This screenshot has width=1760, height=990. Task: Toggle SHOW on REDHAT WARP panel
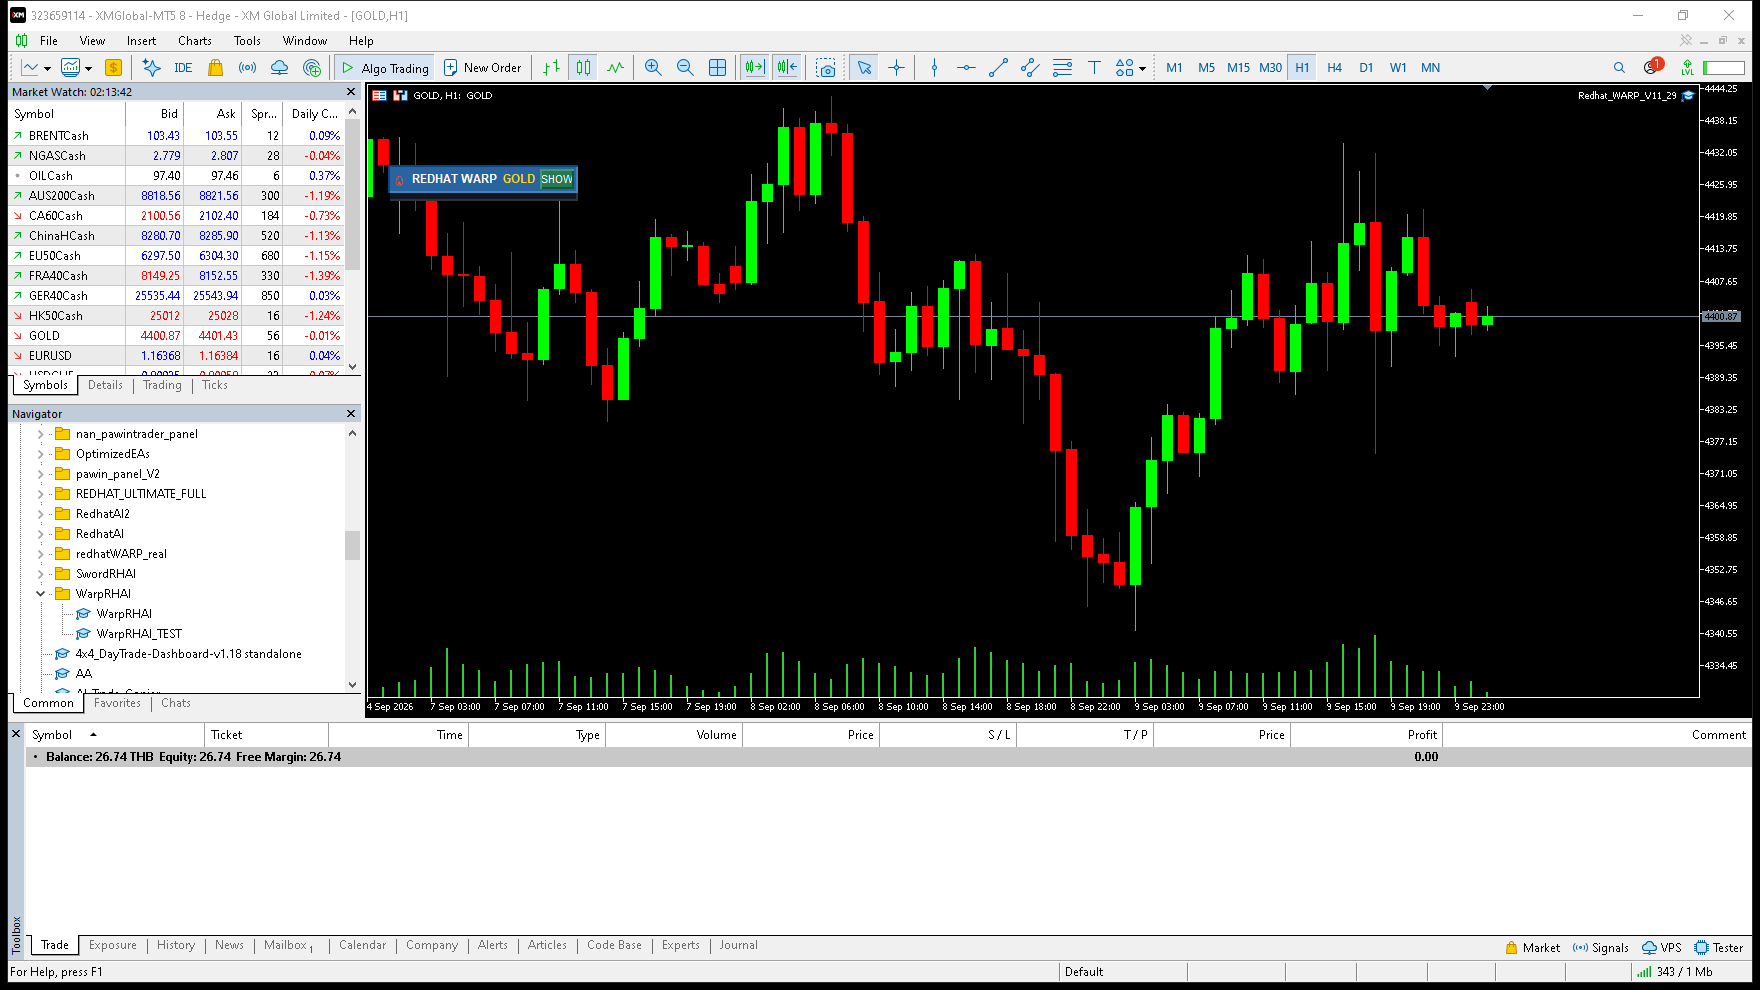pos(557,179)
